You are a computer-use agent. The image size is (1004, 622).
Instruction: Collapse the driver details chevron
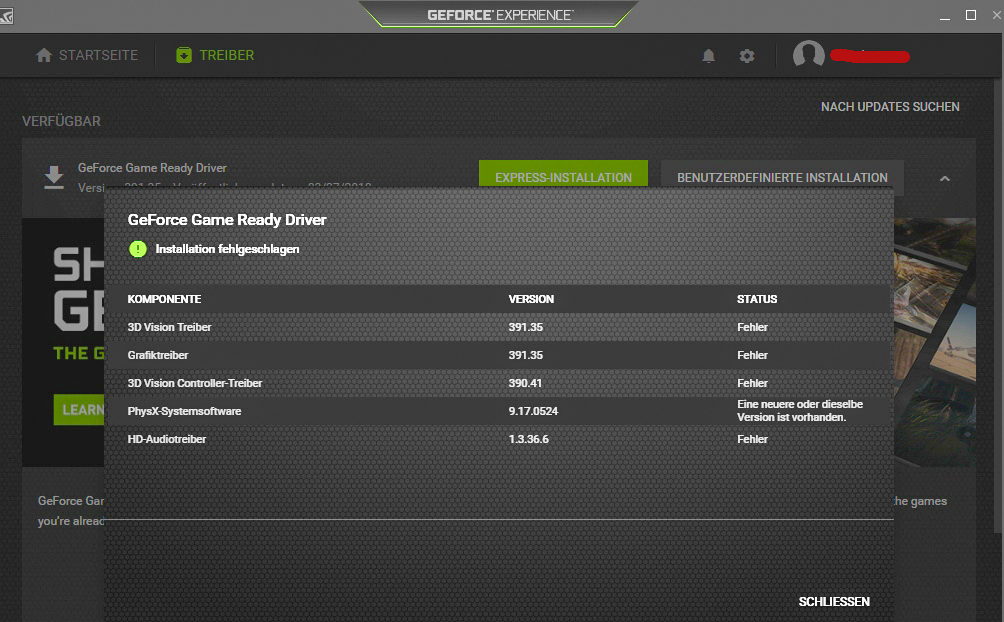(x=944, y=179)
